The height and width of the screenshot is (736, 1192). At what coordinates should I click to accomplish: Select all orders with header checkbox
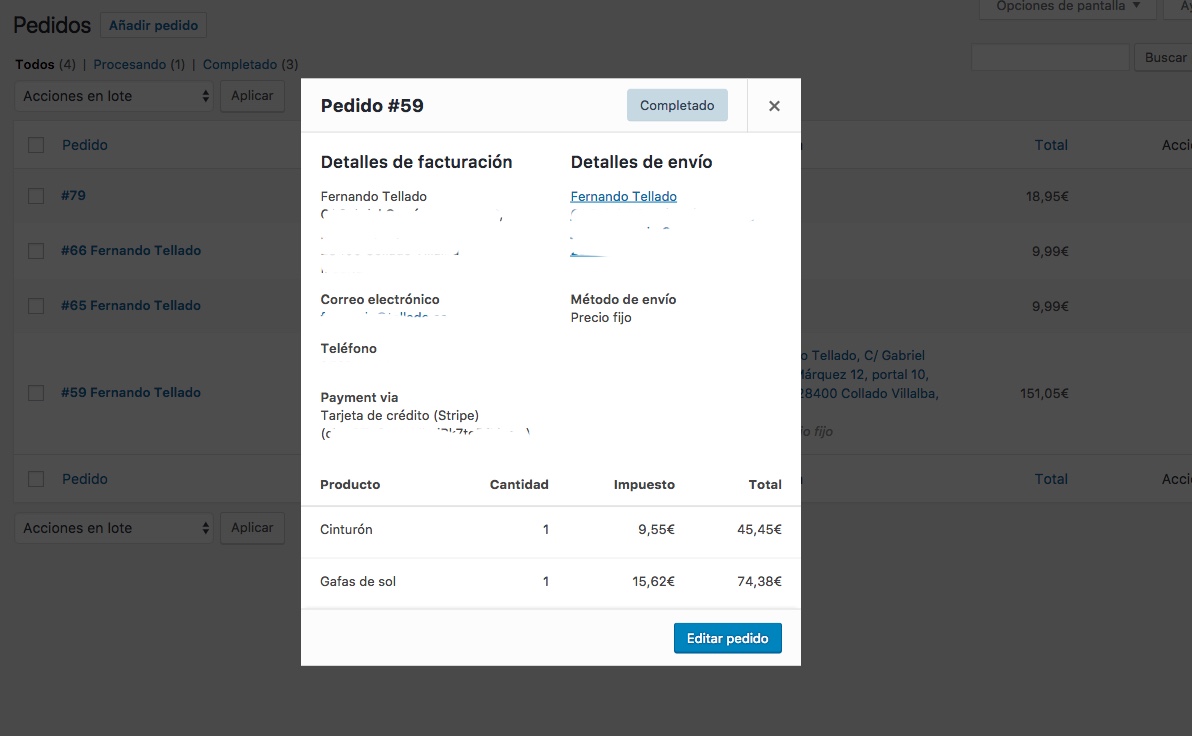click(x=36, y=144)
